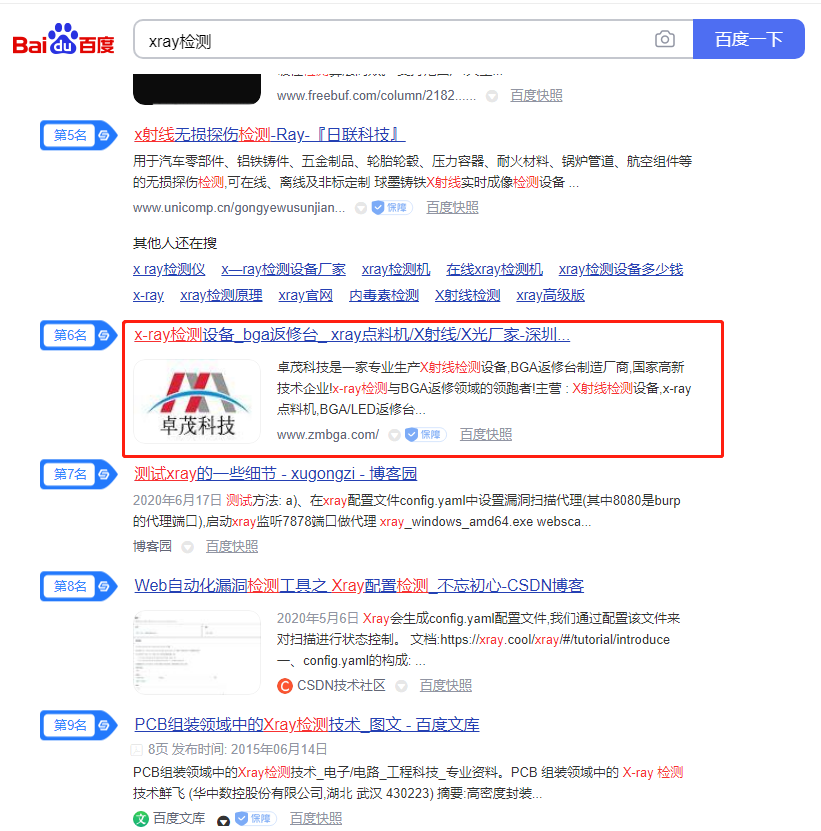Image resolution: width=821 pixels, height=831 pixels.
Task: Open 测试xray的一些细节 博客园 result title
Action: tap(276, 473)
